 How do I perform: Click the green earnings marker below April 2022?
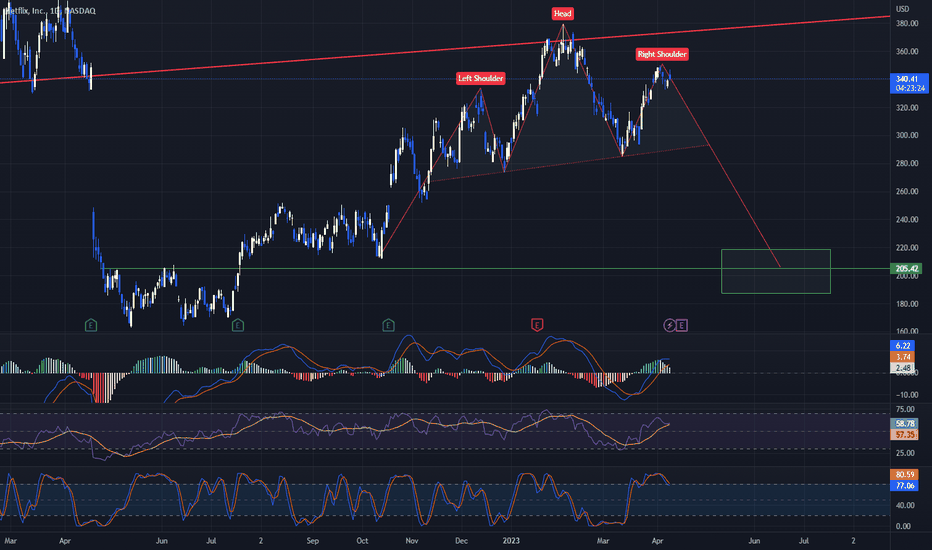91,325
